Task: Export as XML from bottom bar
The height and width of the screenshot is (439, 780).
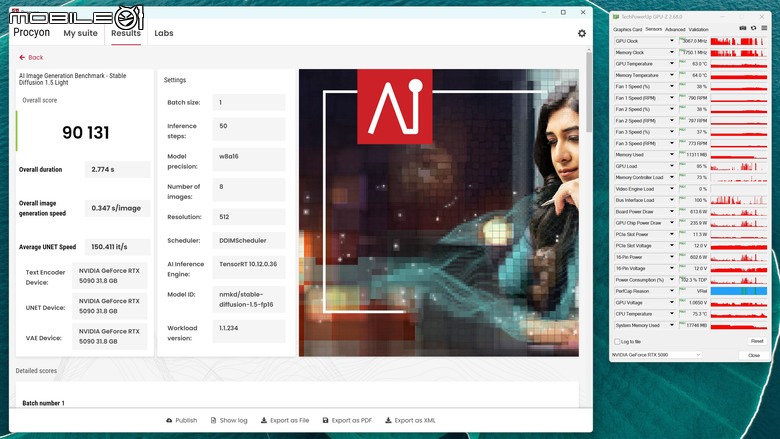Action: click(x=410, y=421)
